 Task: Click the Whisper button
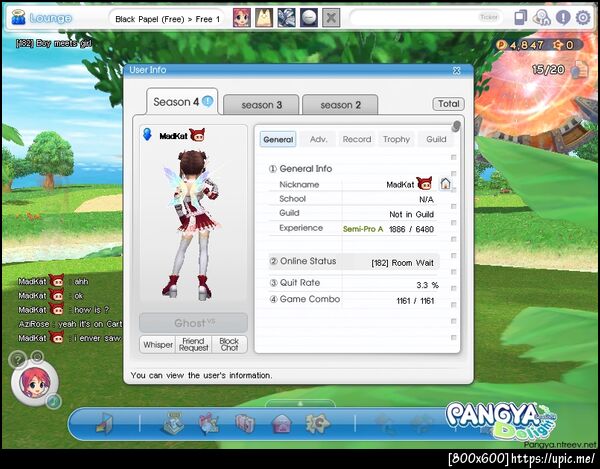pos(158,345)
